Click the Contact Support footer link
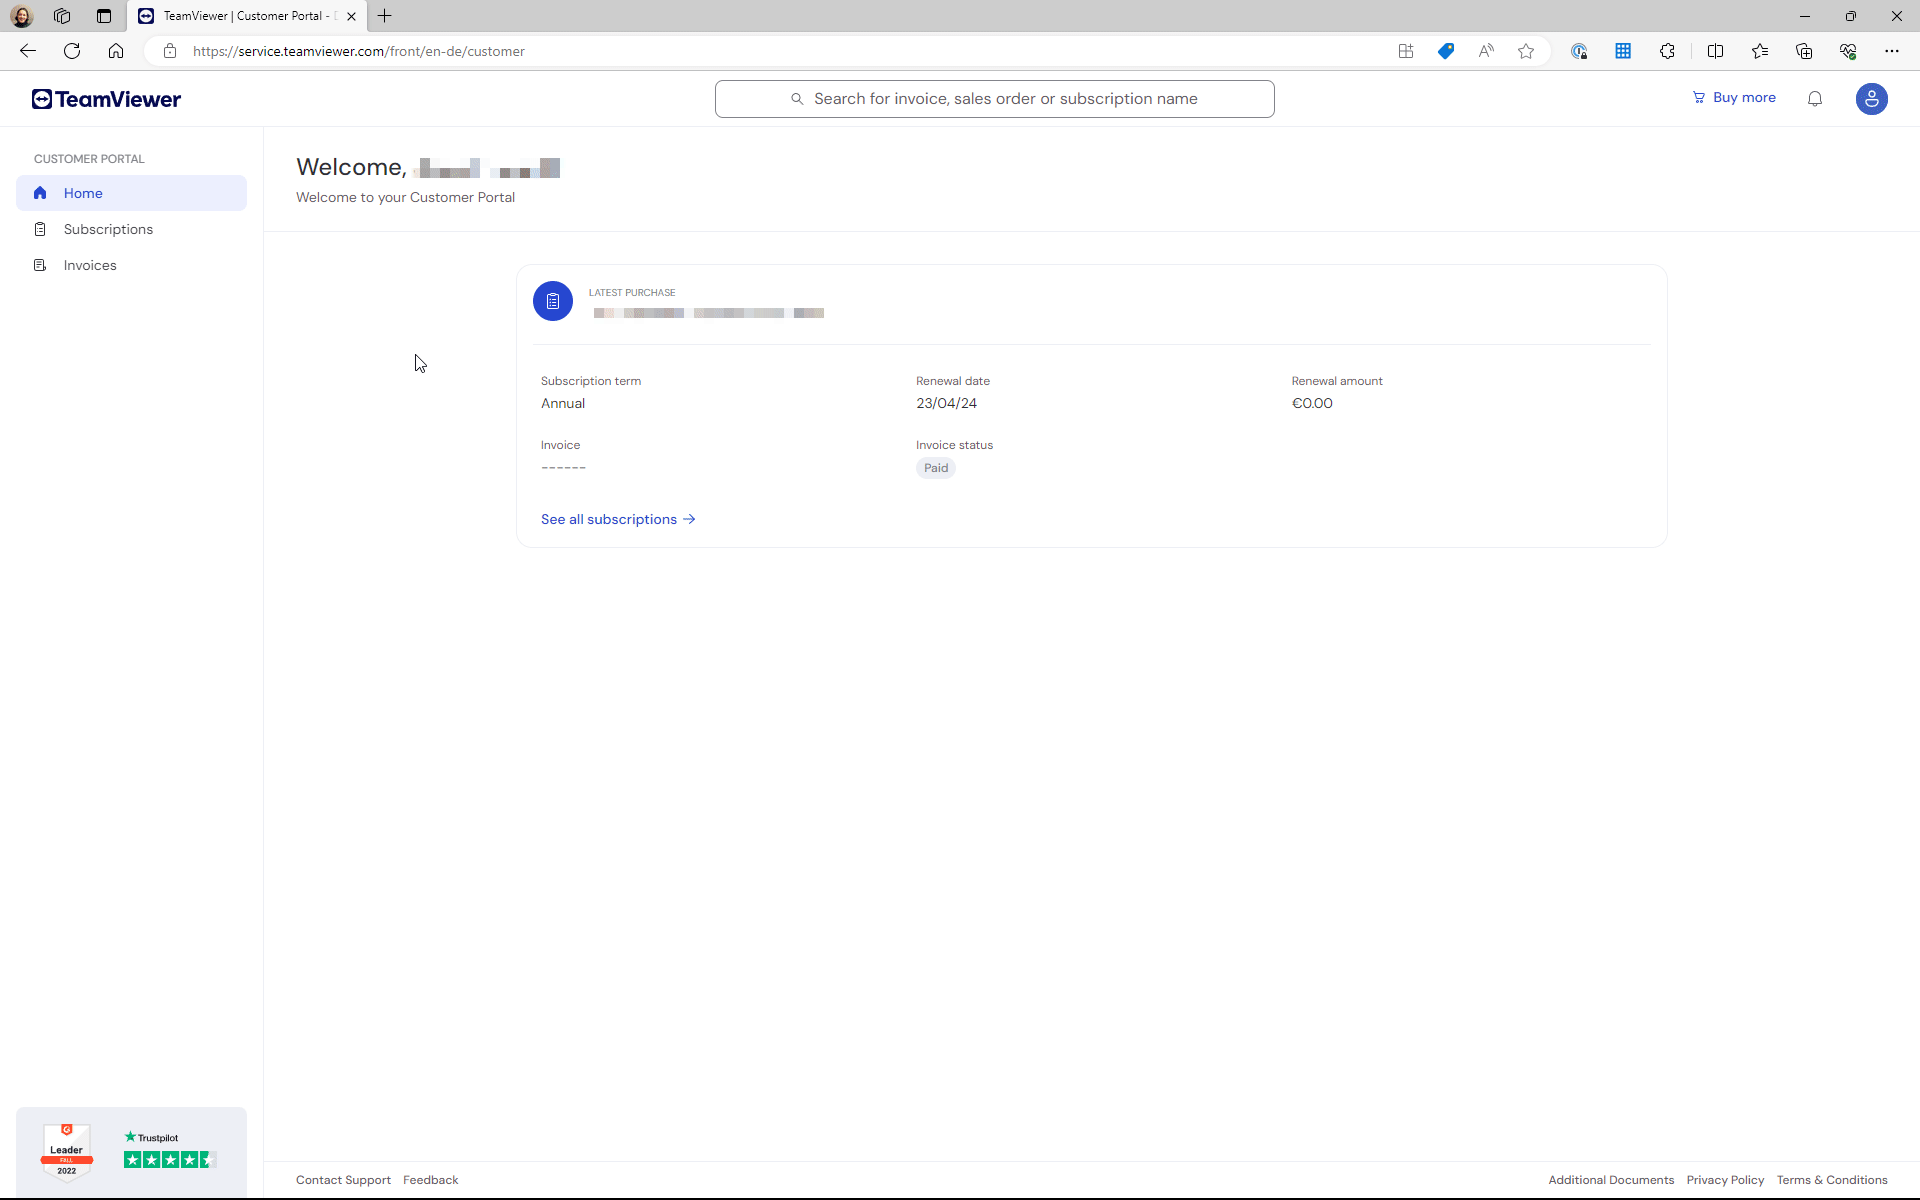 (341, 1179)
